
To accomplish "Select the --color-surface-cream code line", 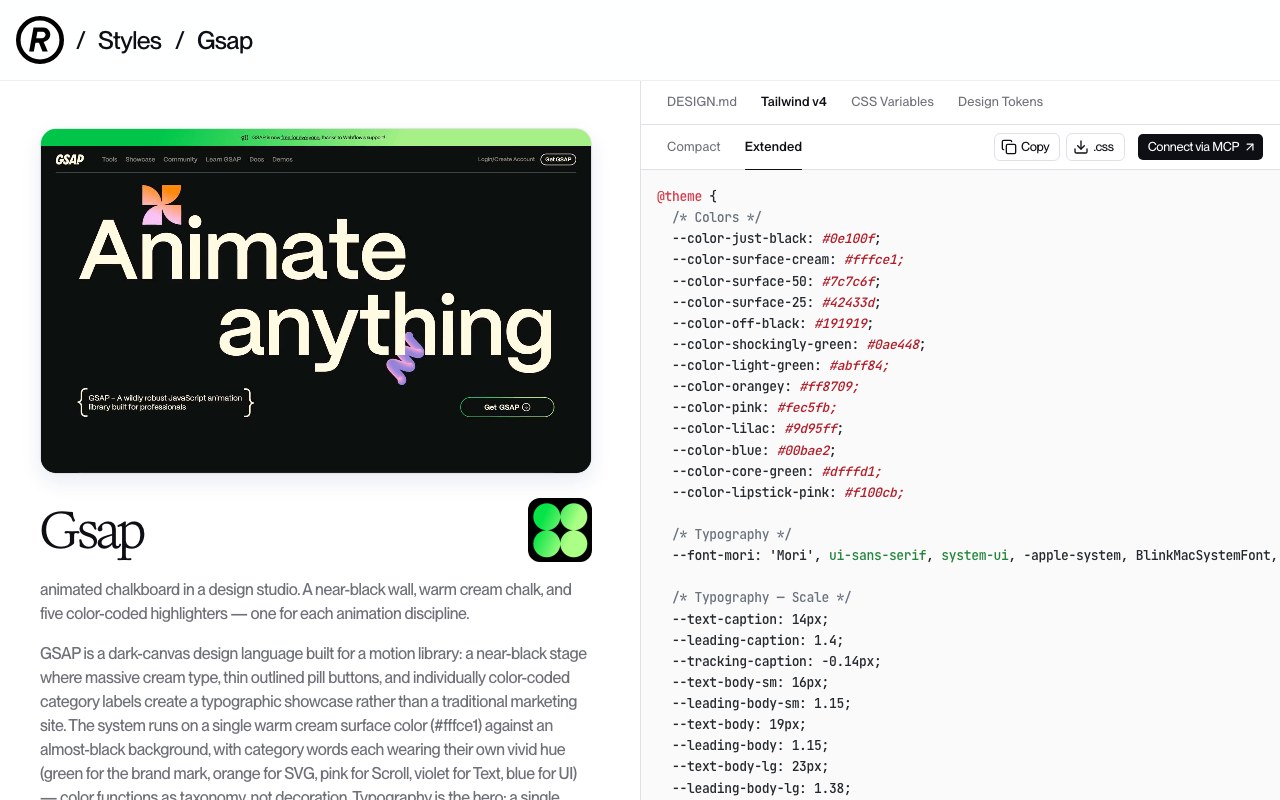I will [788, 260].
